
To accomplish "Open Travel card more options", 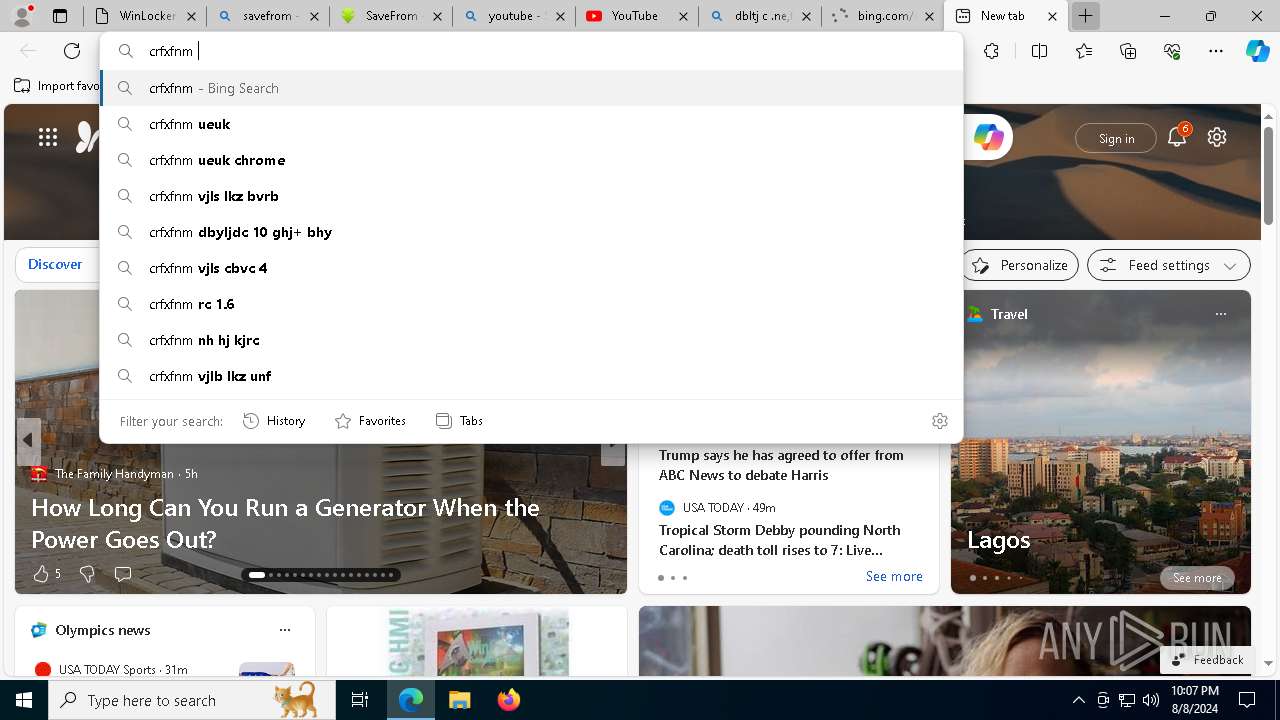I will 1220,314.
